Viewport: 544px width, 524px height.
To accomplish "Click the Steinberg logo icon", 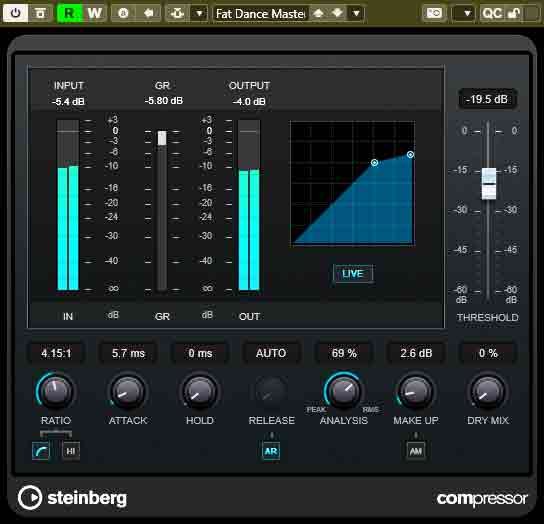I will [30, 498].
